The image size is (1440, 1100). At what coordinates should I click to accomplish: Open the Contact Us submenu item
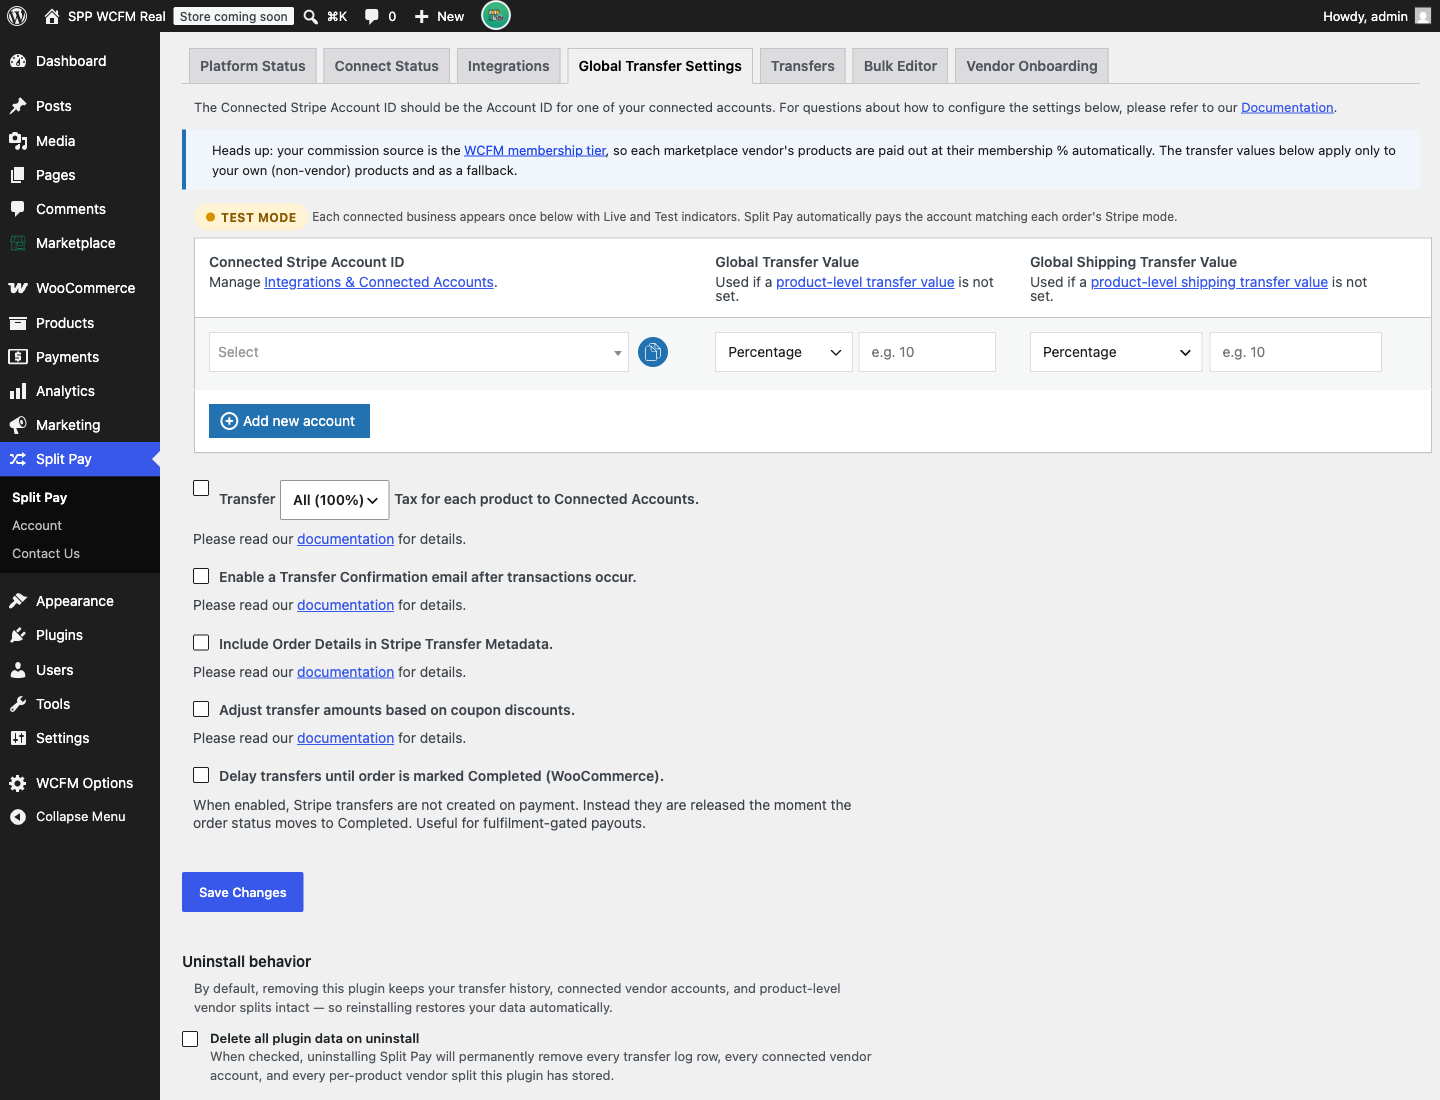pos(46,553)
